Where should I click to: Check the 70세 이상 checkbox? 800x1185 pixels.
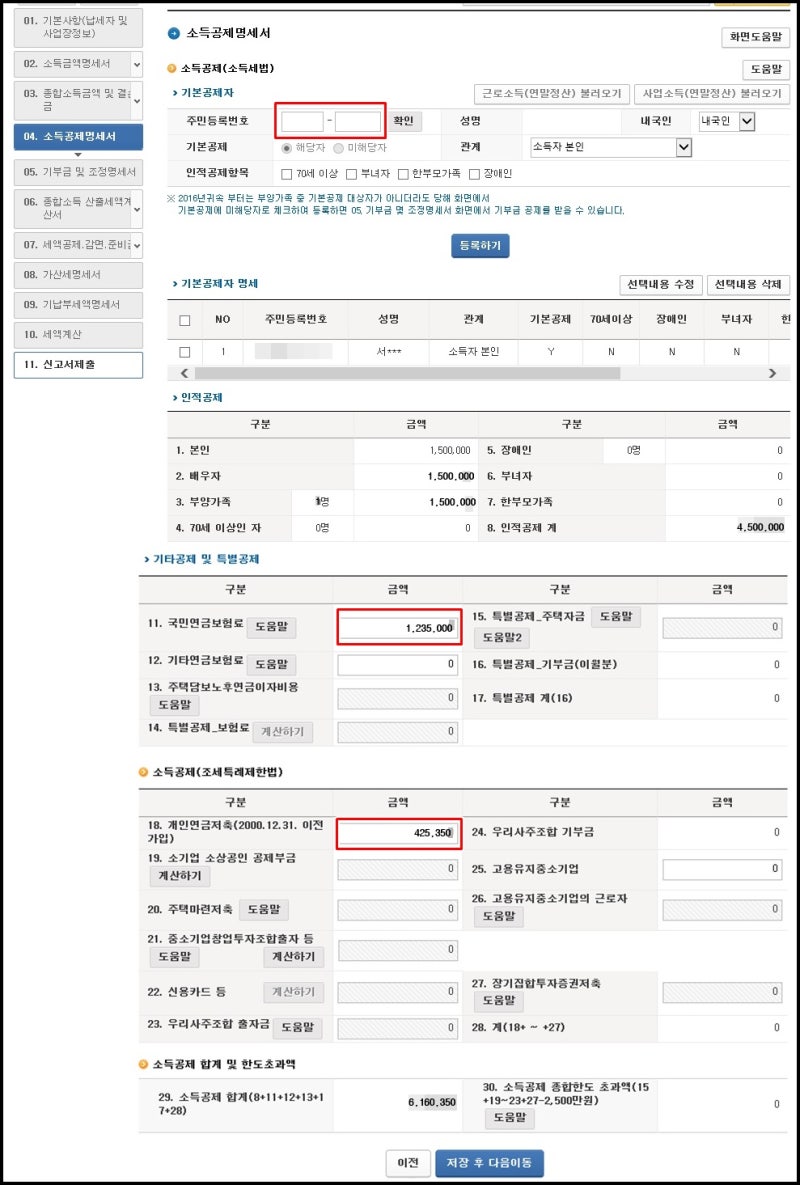(x=286, y=175)
